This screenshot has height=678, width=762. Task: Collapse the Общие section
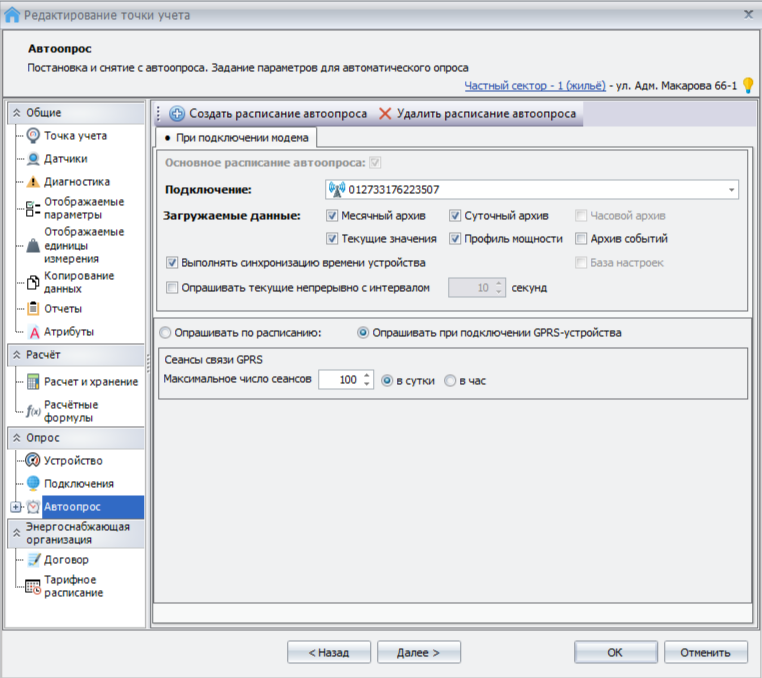(18, 113)
